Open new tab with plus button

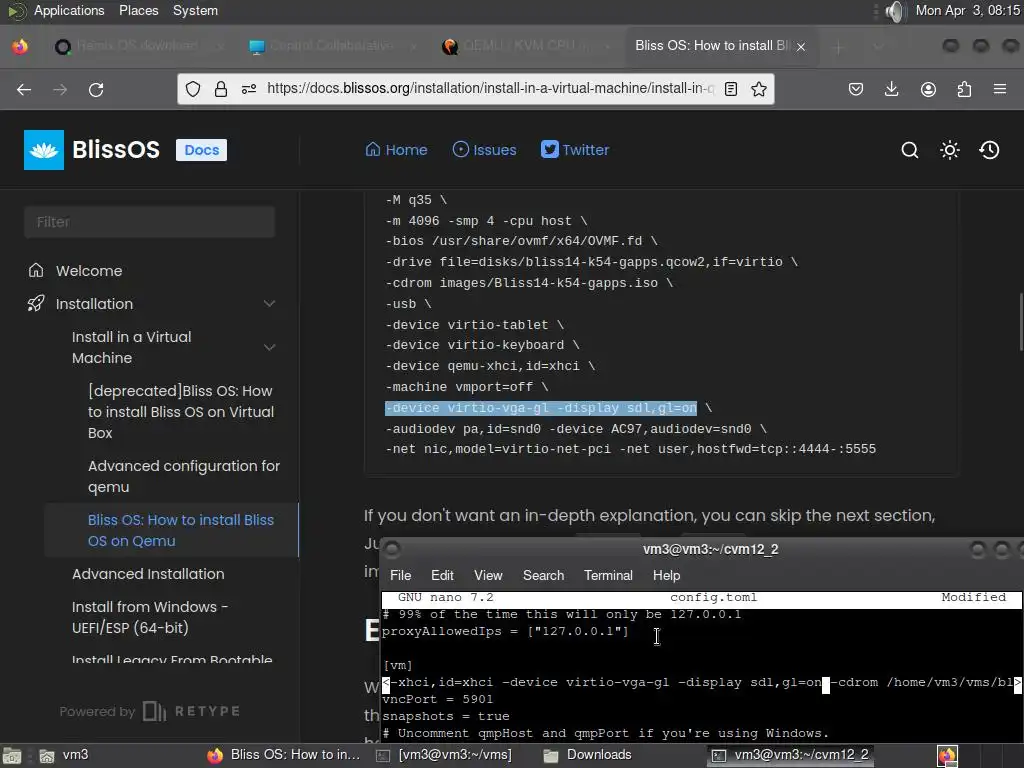(x=839, y=47)
